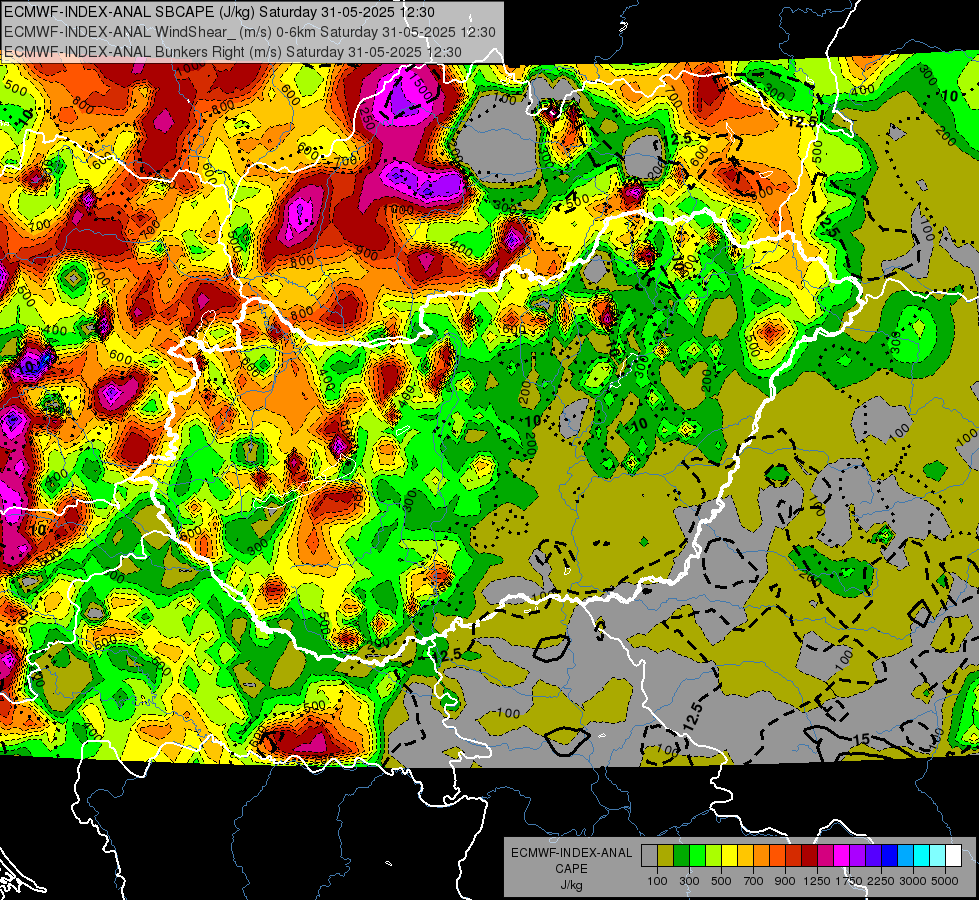Click the 1750 tick label in legend
The width and height of the screenshot is (979, 900).
(x=849, y=881)
